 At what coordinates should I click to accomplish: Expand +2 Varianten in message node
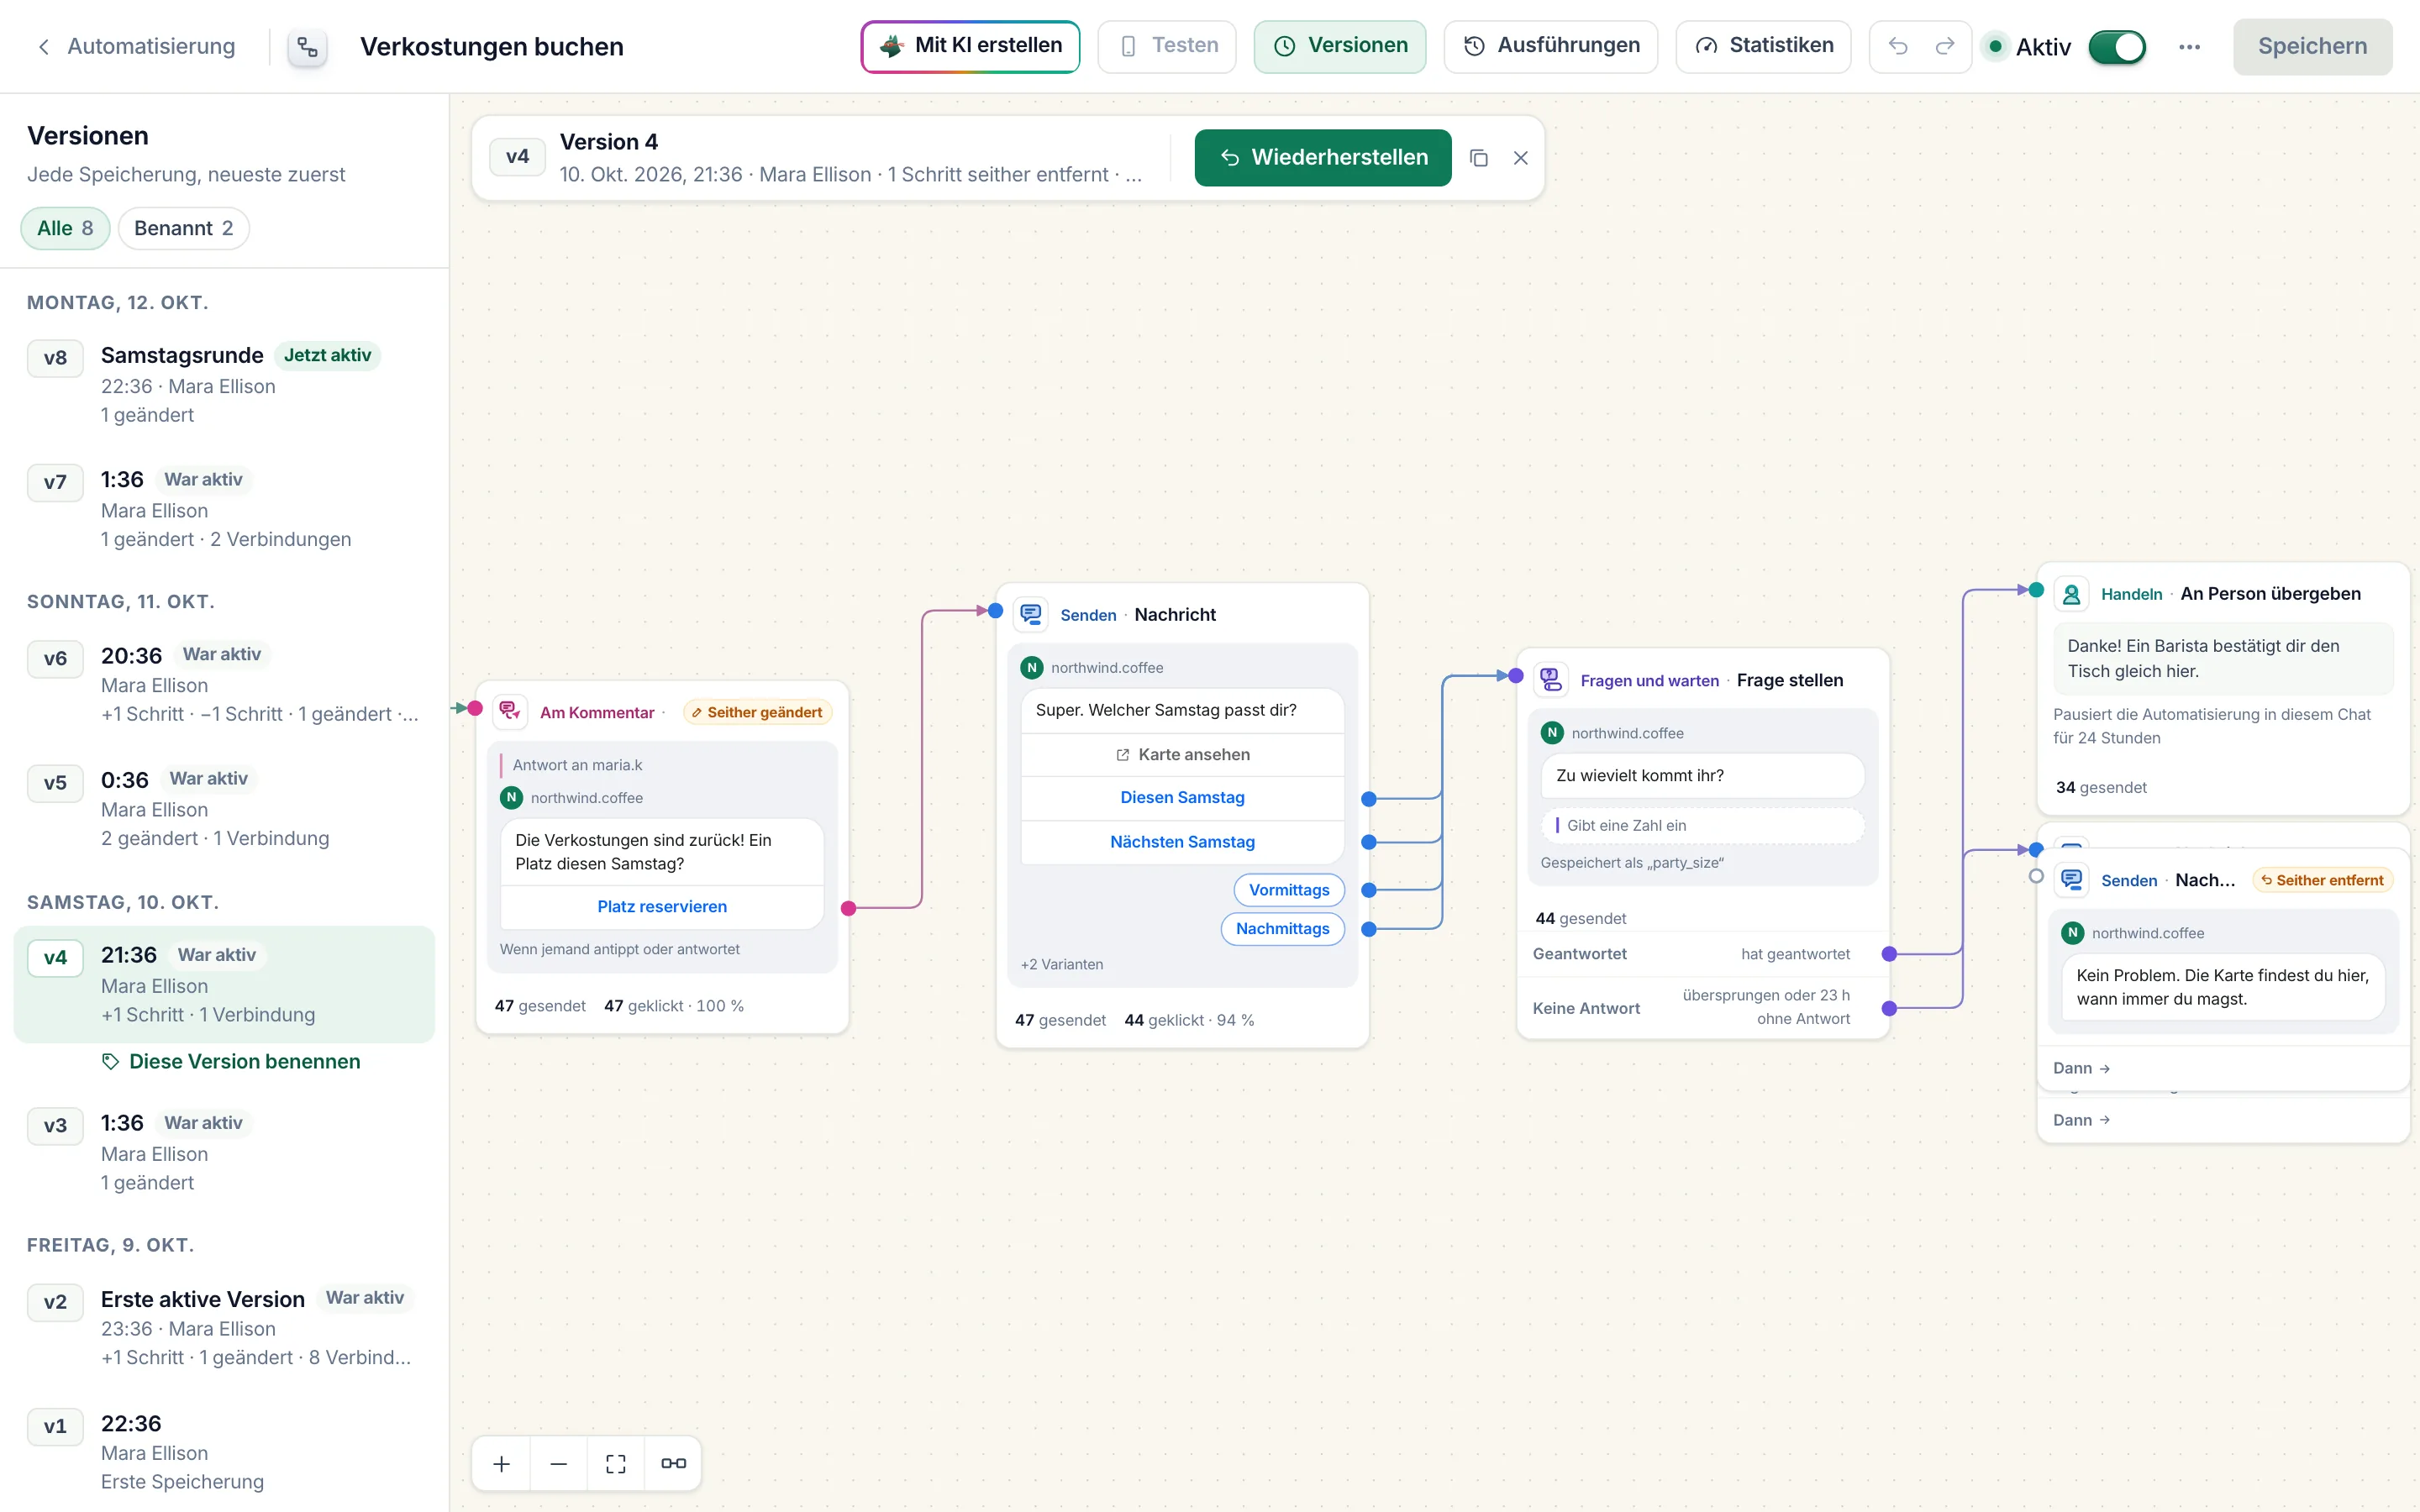[x=1062, y=964]
